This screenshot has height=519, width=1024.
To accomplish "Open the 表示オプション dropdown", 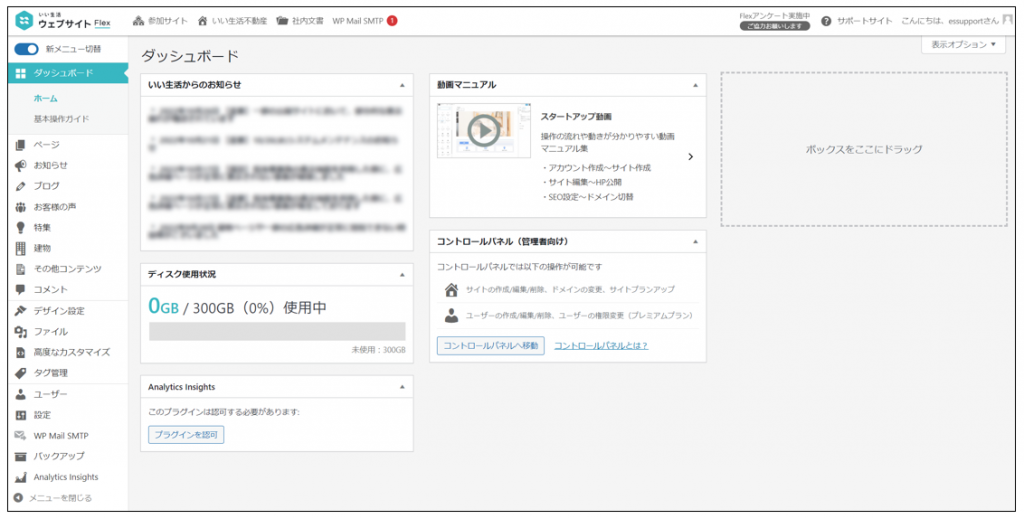I will pos(963,45).
